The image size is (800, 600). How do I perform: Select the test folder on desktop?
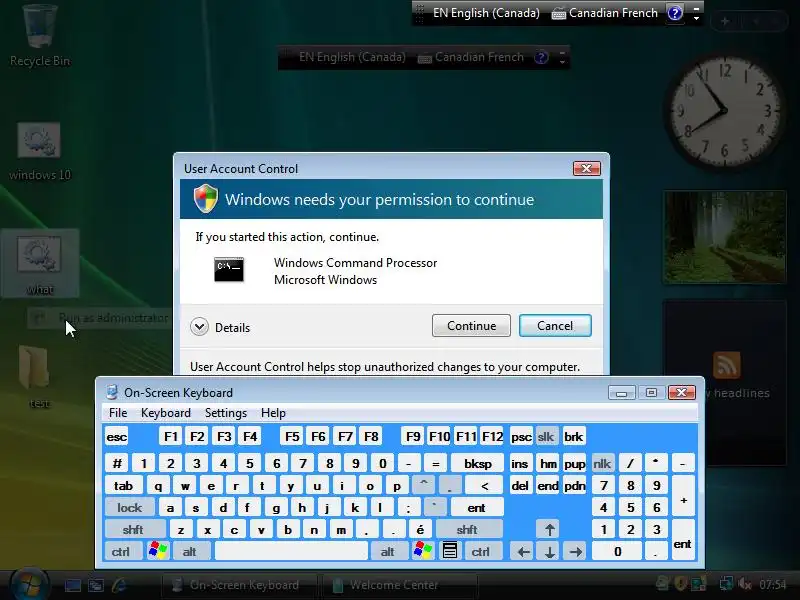[x=36, y=378]
